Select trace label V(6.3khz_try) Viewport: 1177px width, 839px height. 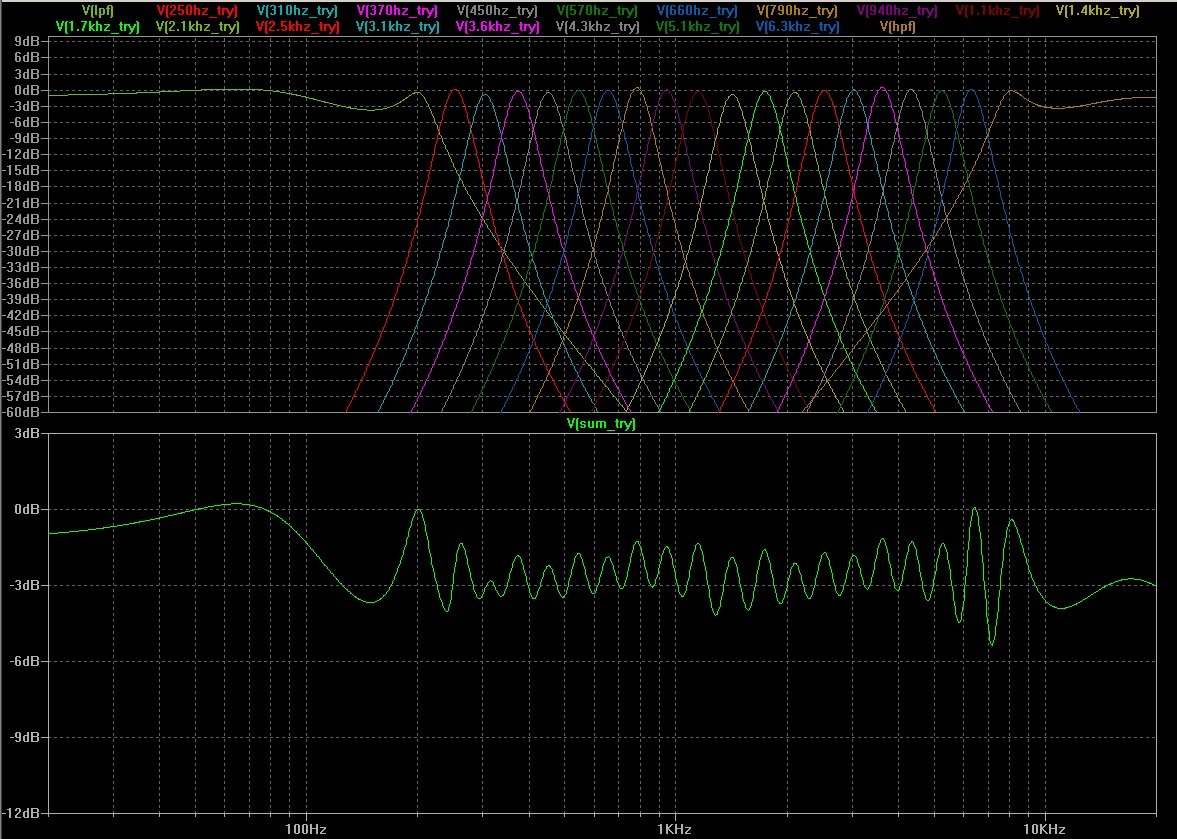click(797, 26)
